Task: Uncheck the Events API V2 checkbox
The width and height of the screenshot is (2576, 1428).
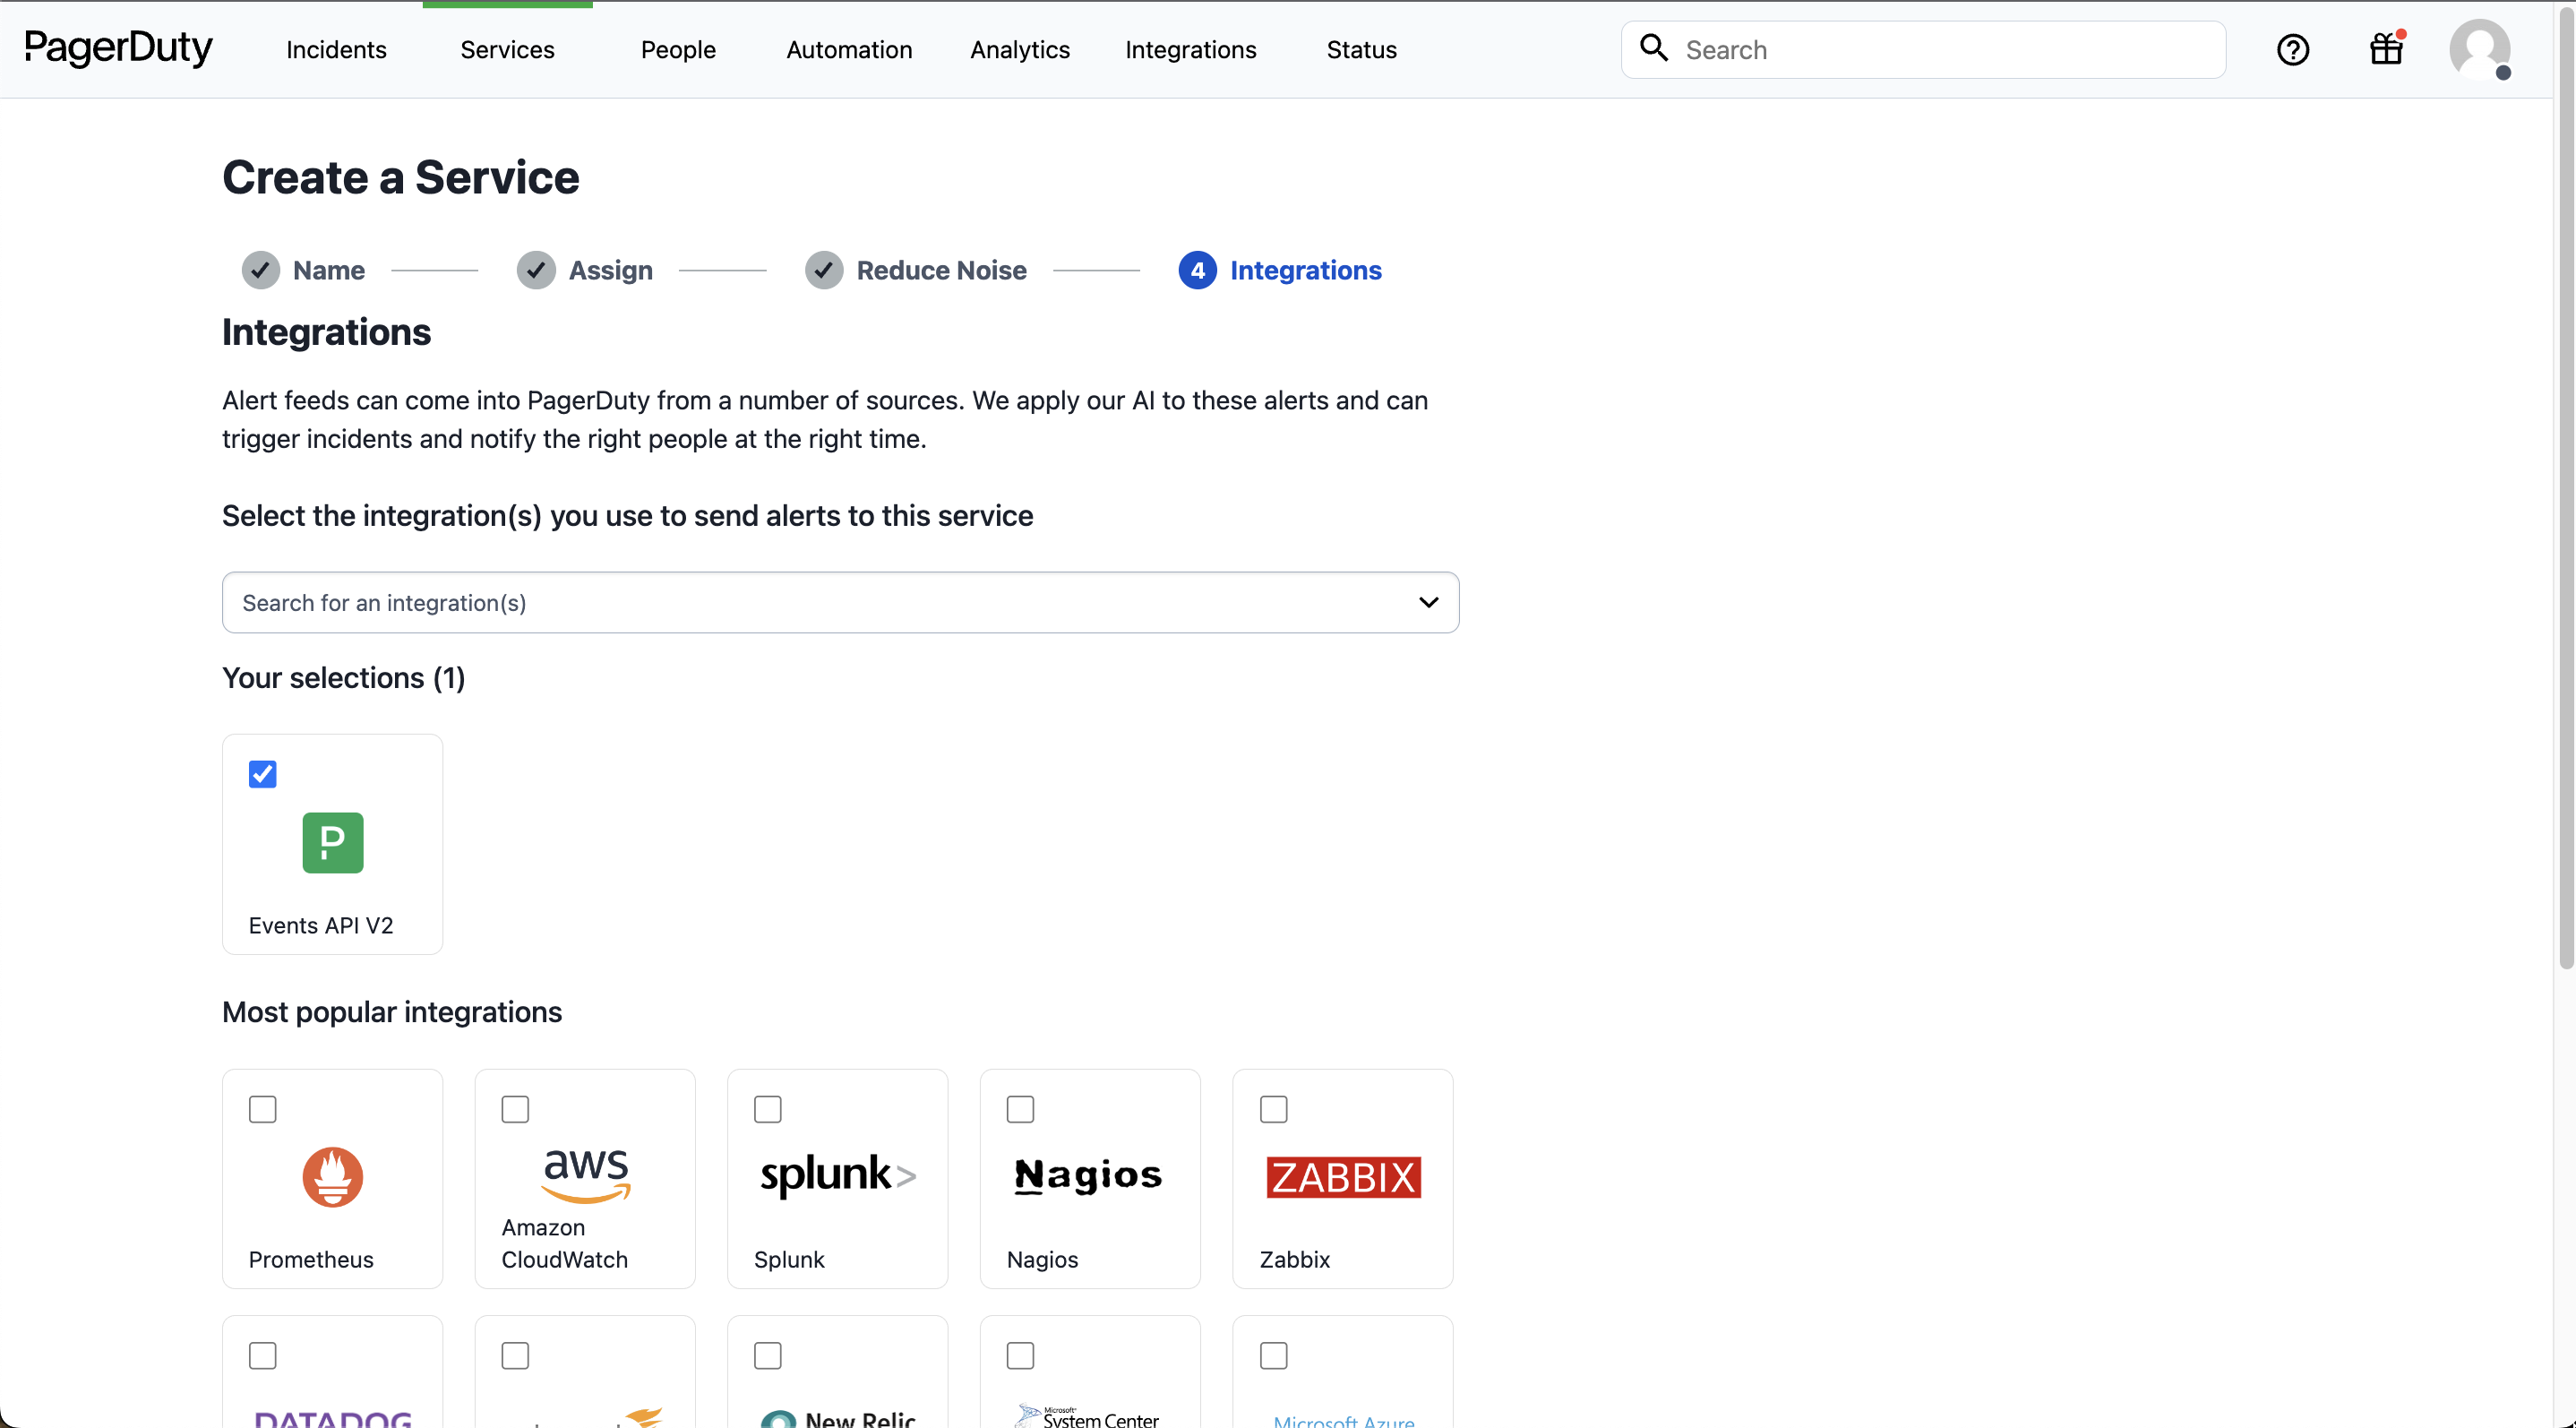Action: [x=262, y=774]
